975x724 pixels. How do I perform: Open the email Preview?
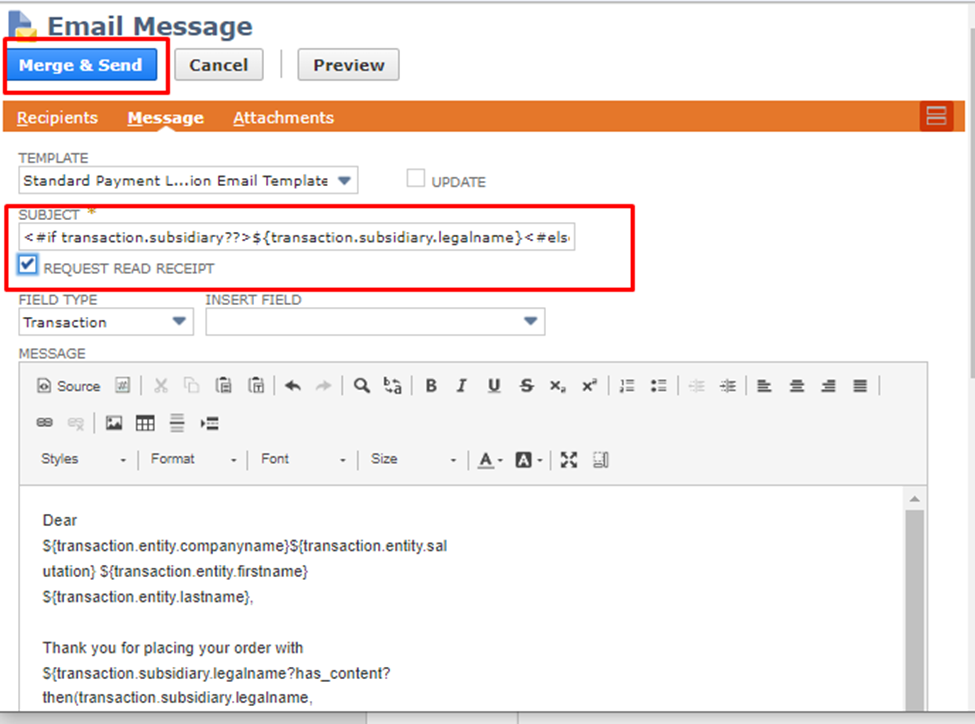click(x=348, y=65)
